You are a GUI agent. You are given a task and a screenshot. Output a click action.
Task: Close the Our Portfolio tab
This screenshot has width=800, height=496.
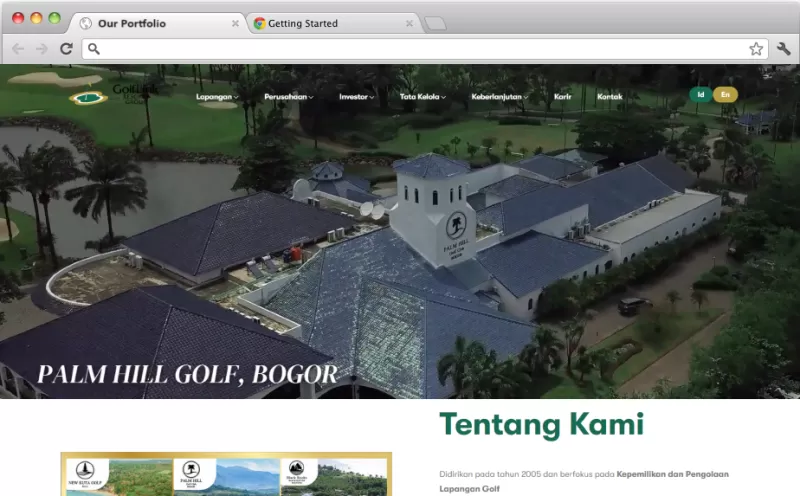[x=235, y=23]
